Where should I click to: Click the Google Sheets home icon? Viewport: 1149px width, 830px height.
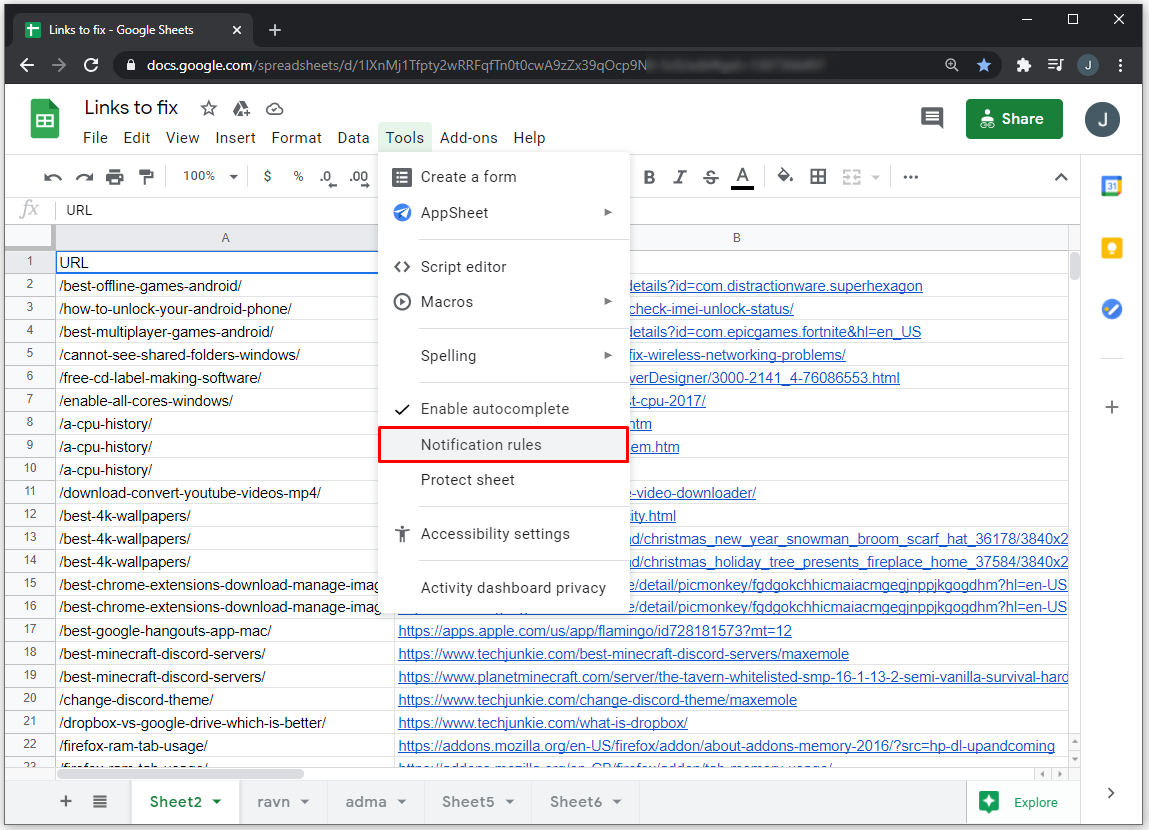(x=45, y=119)
